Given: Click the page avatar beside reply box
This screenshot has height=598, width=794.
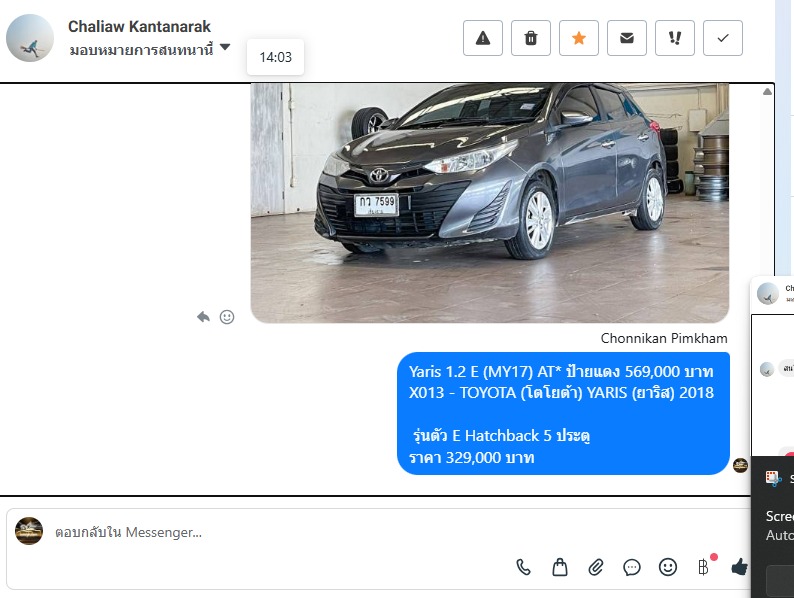Looking at the screenshot, I should (29, 531).
